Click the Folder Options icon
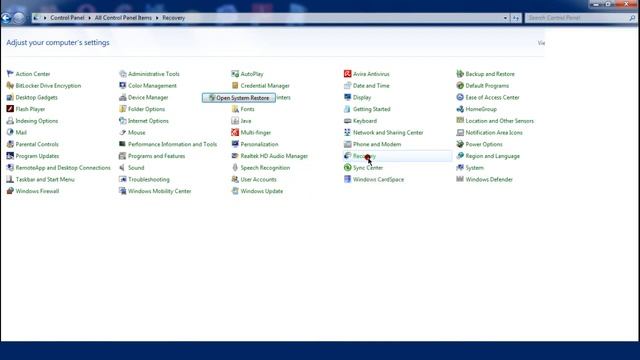Screen dimensions: 640x360 click(x=122, y=109)
